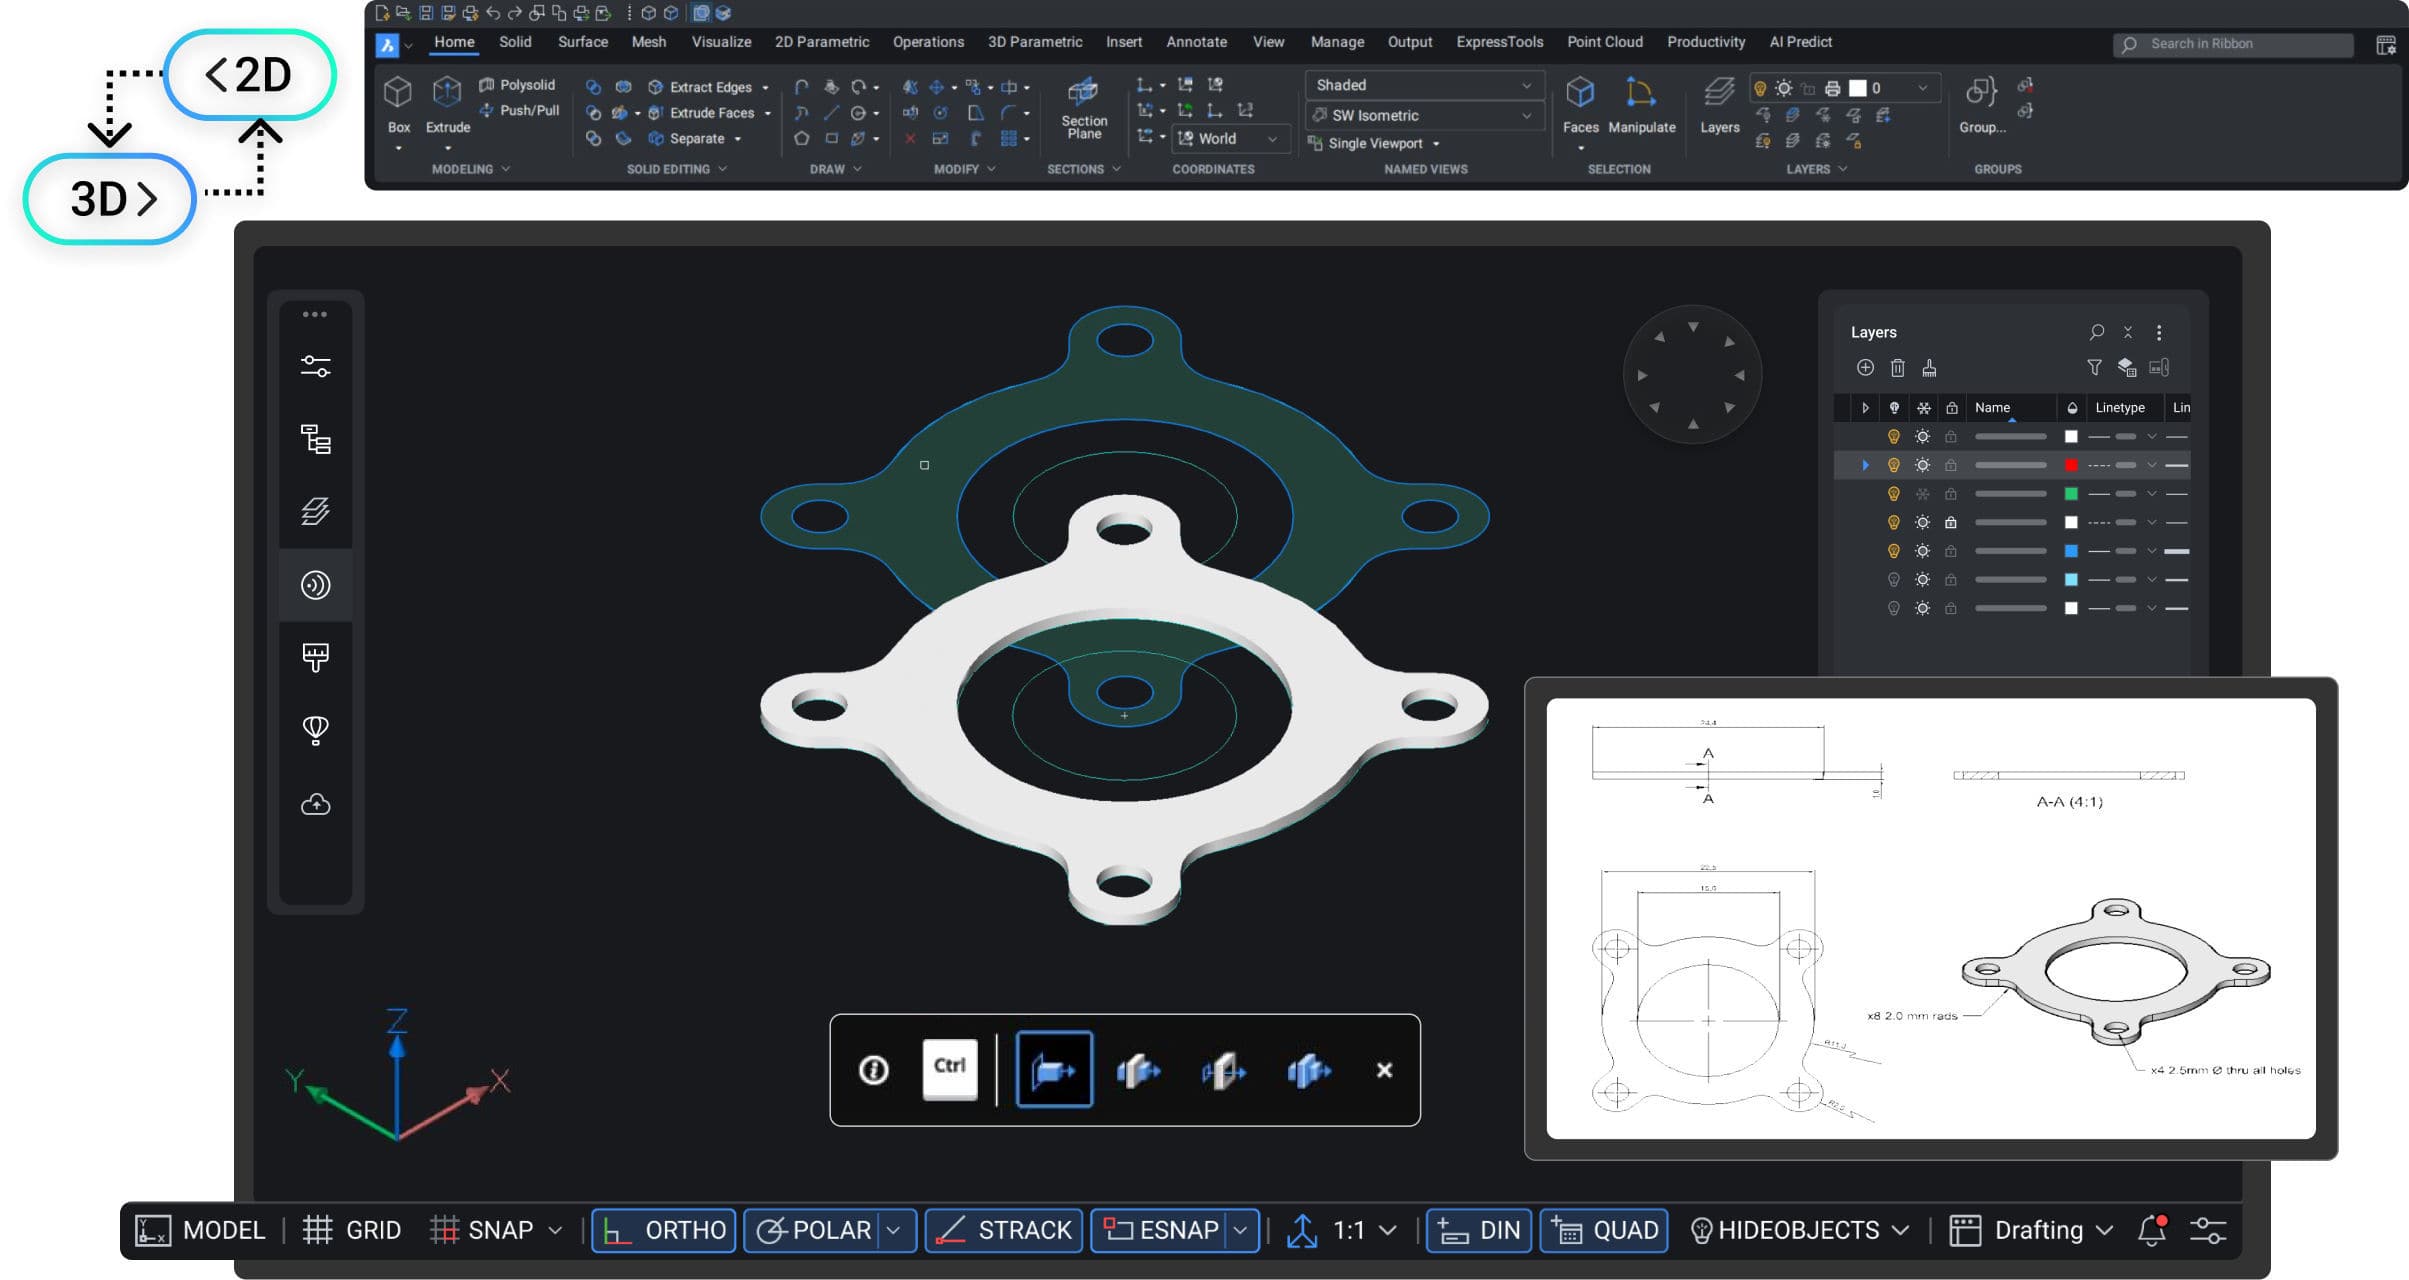This screenshot has height=1280, width=2409.
Task: Delete the selected layer
Action: tap(1898, 368)
